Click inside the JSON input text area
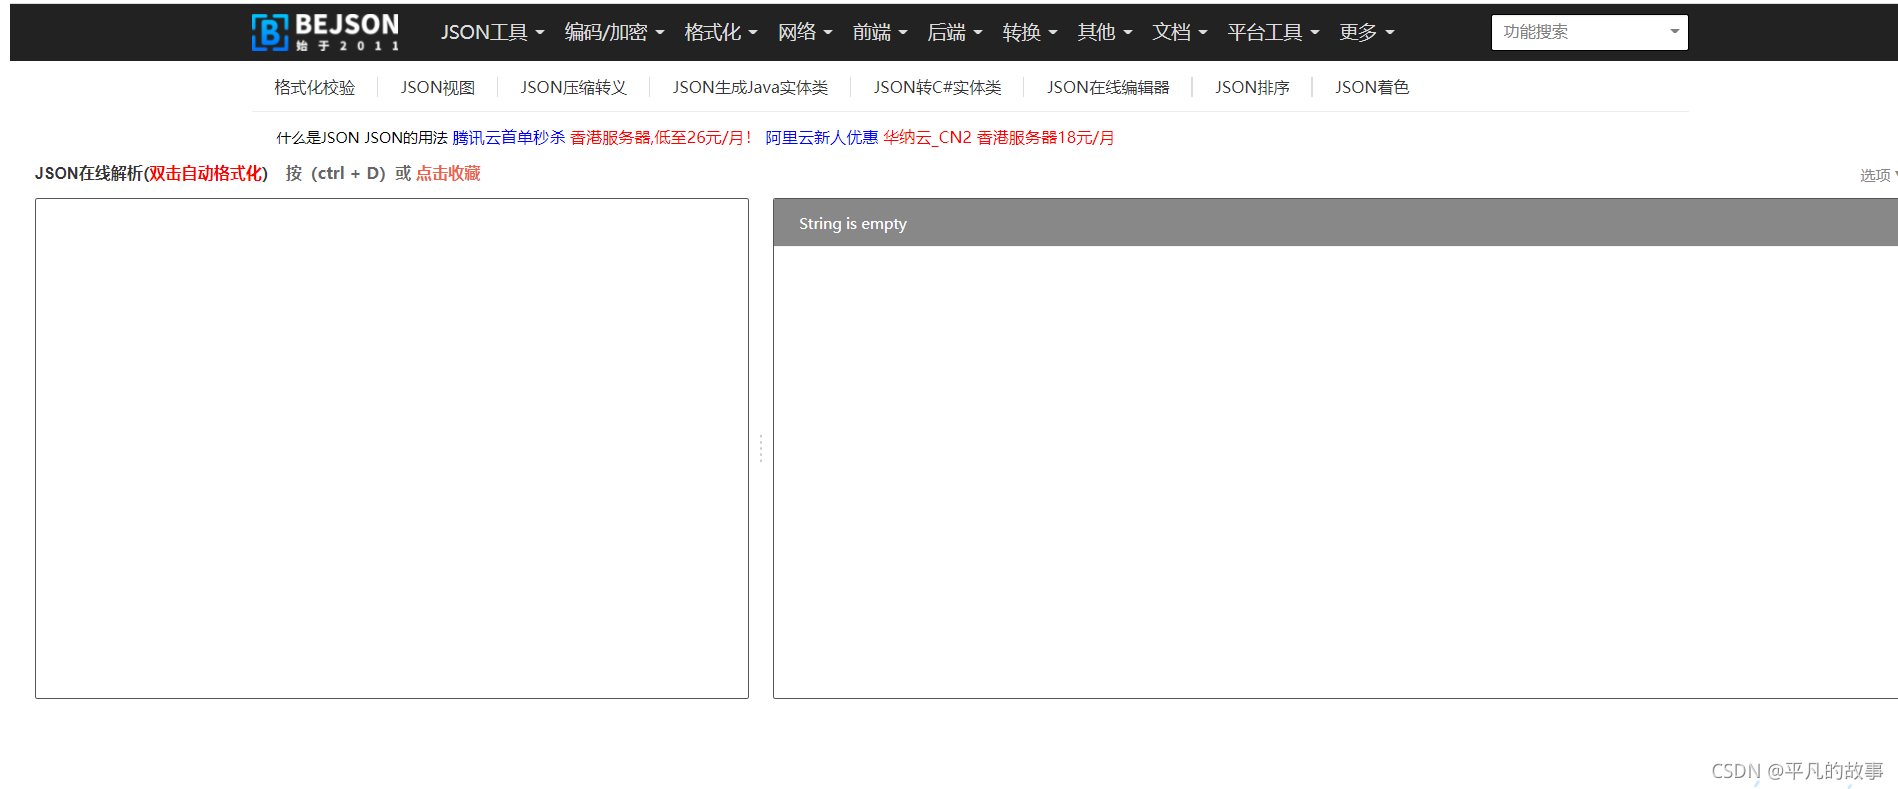Viewport: 1898px width, 789px height. 392,448
